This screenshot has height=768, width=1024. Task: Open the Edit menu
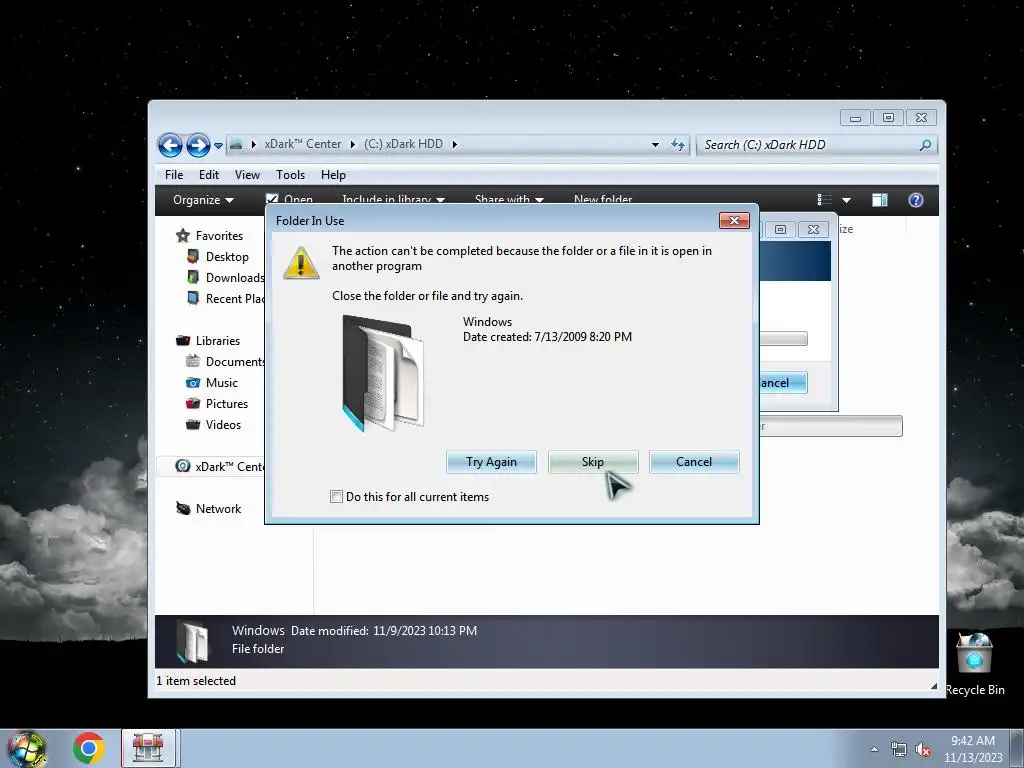pos(209,175)
